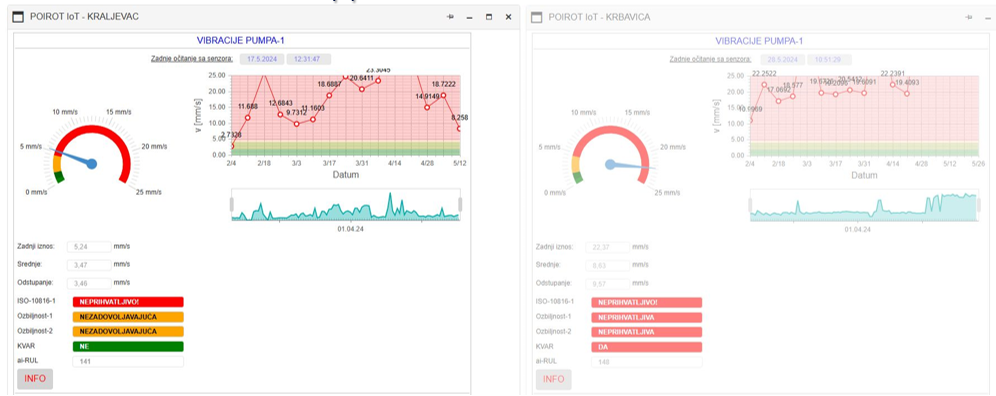996x396 pixels.
Task: Open INFO in the KRBAVICA window
Action: click(x=553, y=379)
